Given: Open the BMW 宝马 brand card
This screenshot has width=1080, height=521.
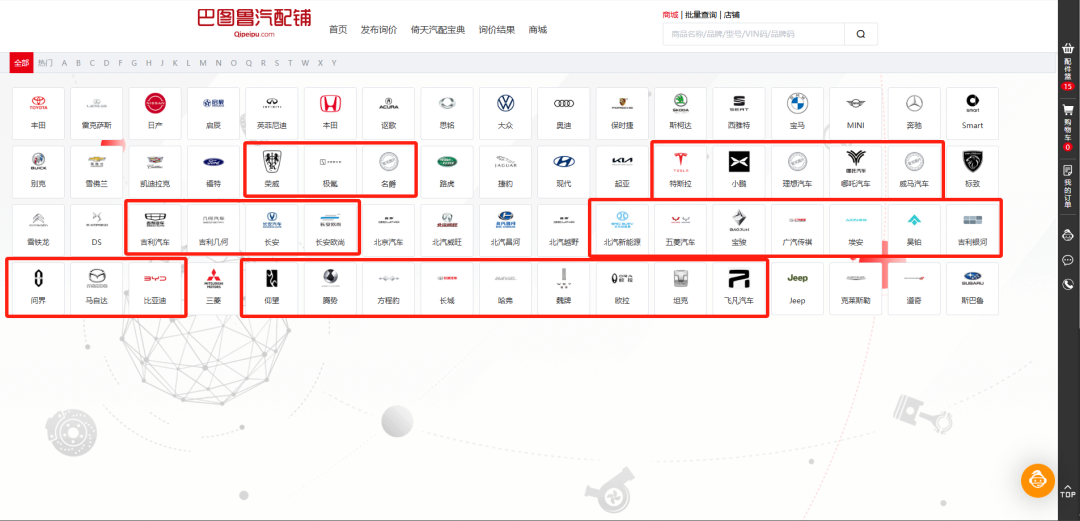Looking at the screenshot, I should (797, 114).
